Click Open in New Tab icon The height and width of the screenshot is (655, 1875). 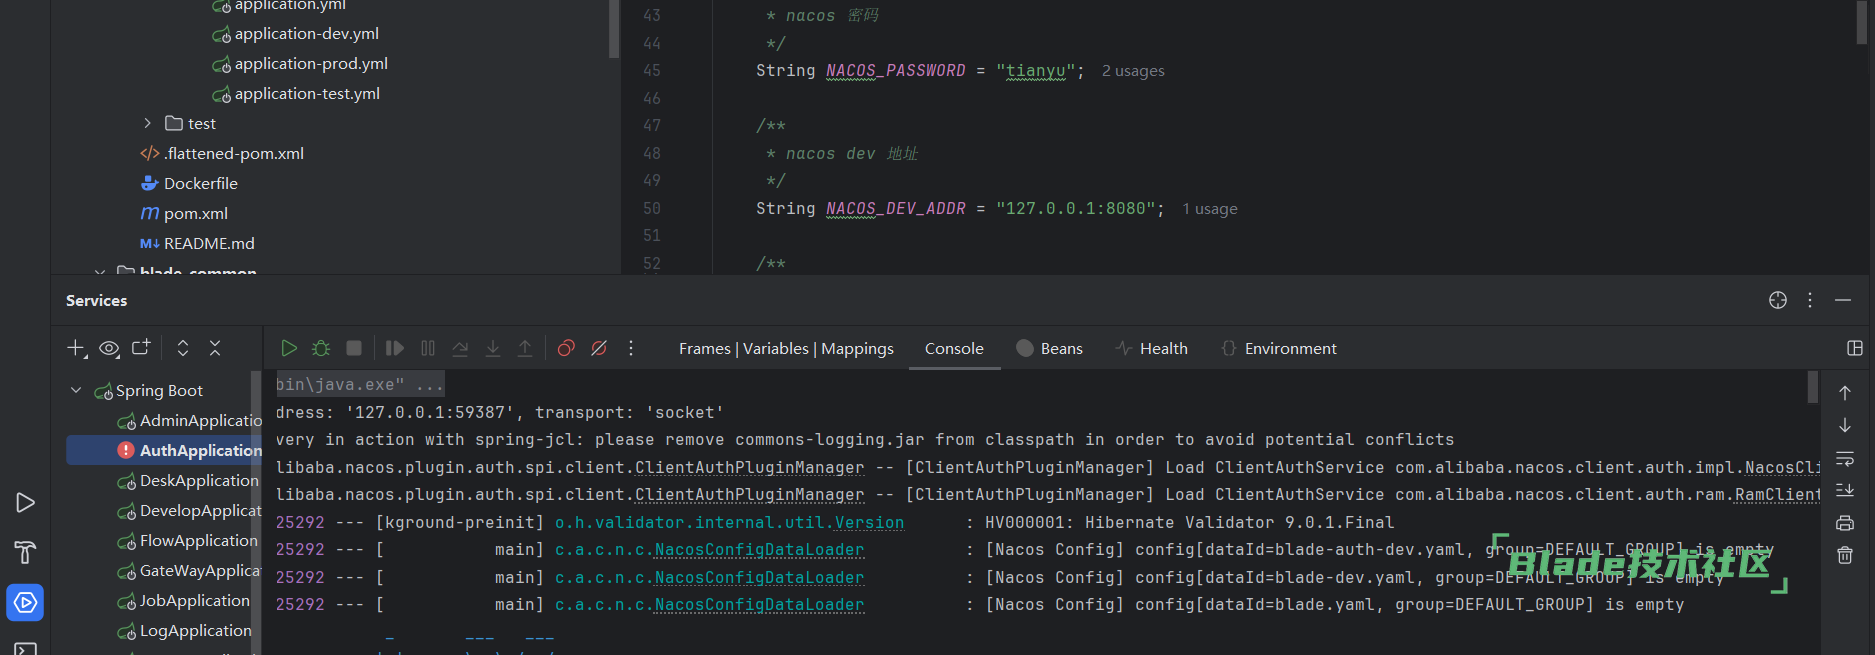(141, 348)
